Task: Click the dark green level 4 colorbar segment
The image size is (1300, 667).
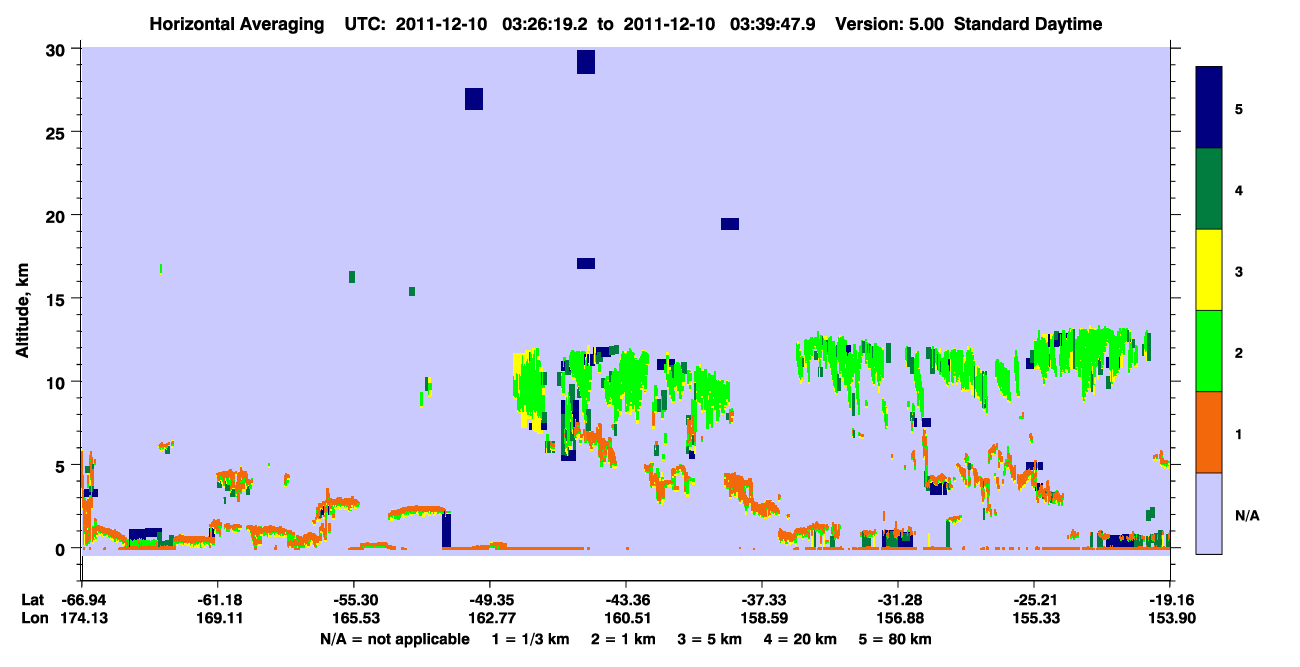Action: 1209,189
